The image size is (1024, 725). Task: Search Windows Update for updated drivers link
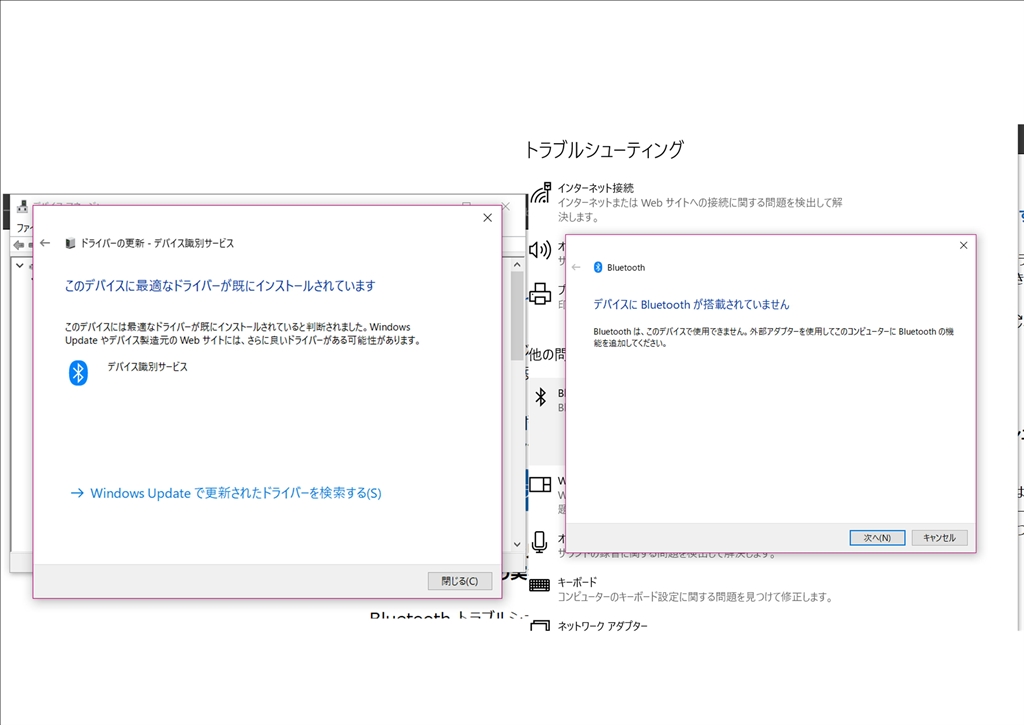pos(226,493)
